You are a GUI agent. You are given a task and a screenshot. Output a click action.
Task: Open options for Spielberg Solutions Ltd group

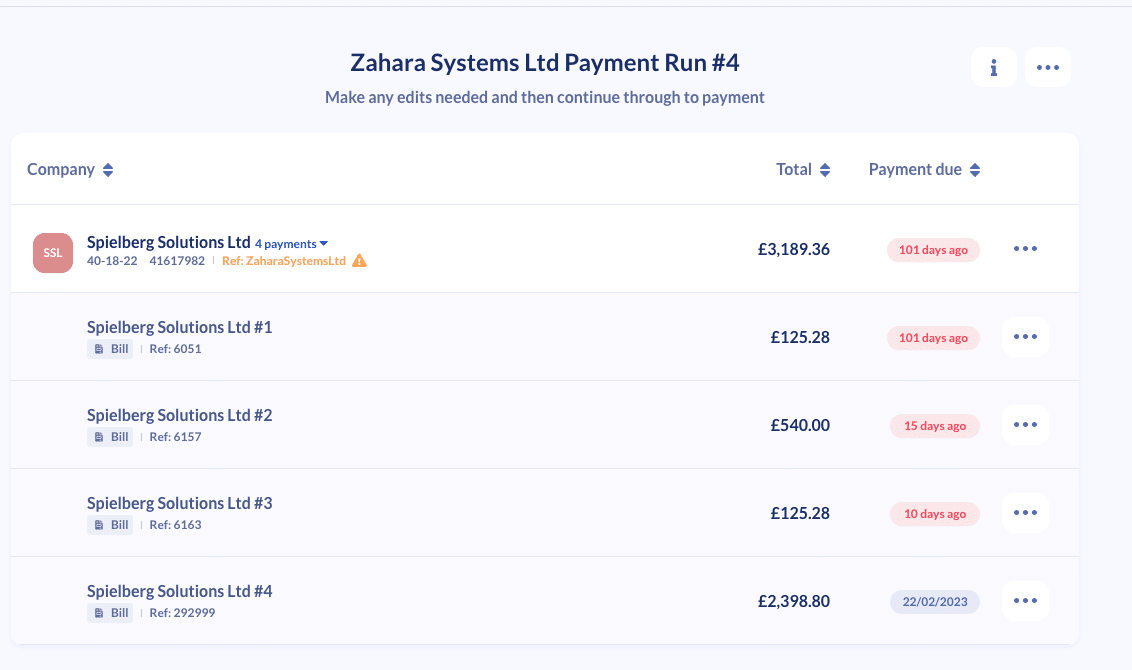click(x=1025, y=248)
